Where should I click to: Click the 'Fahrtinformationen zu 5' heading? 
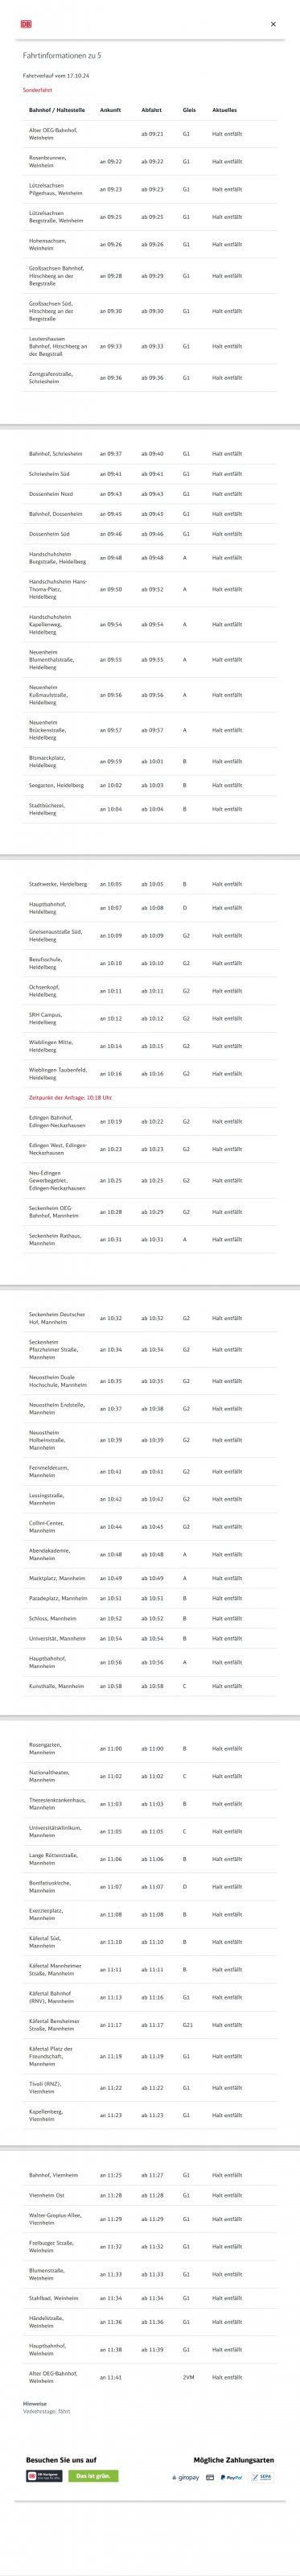pyautogui.click(x=62, y=56)
